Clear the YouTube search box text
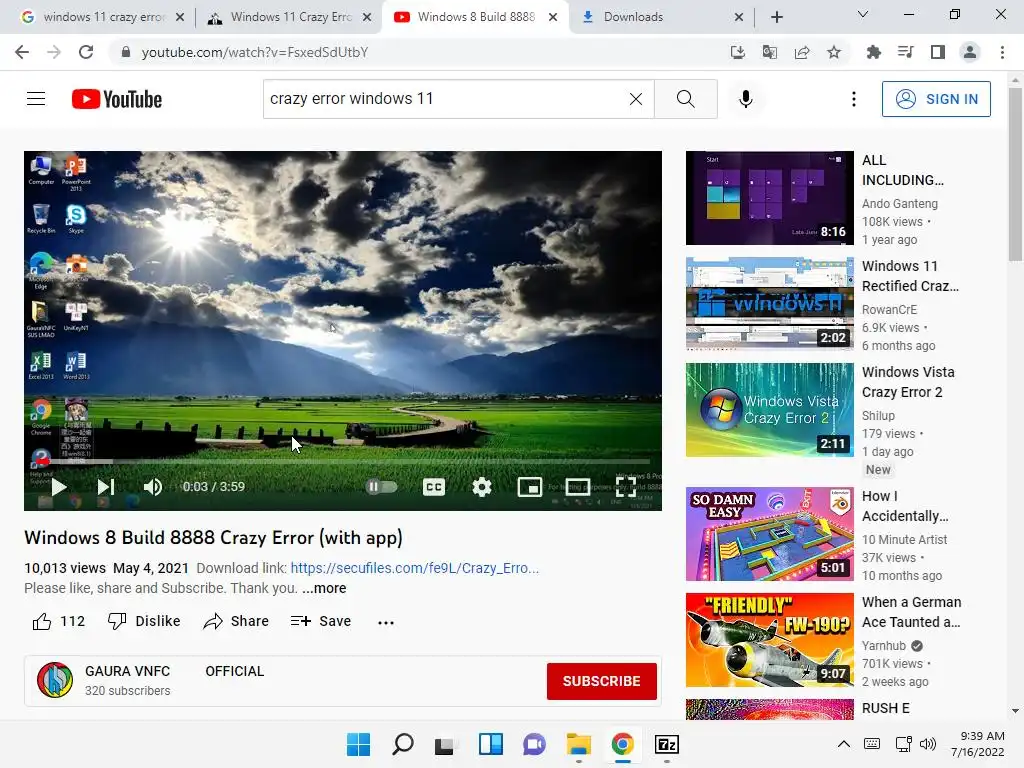 pos(635,99)
